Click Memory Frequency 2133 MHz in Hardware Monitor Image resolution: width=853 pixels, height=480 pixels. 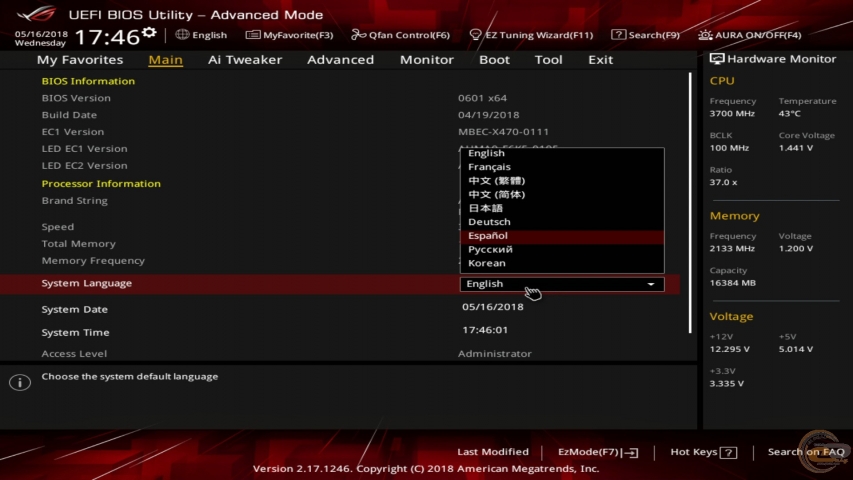click(732, 248)
